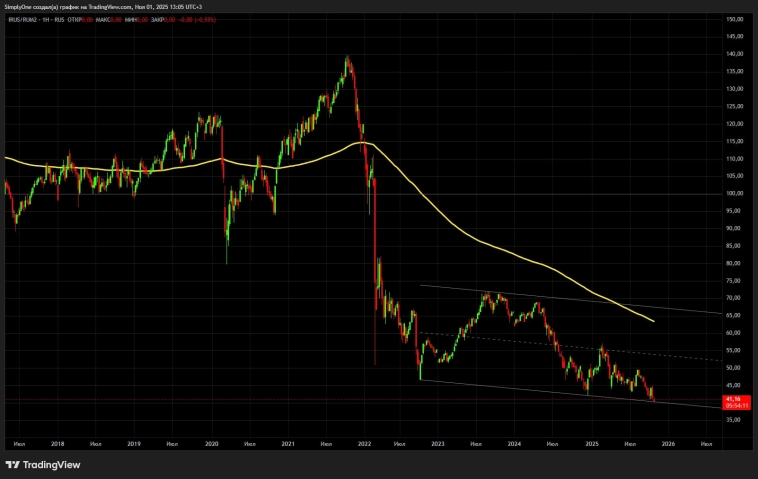758x479 pixels.
Task: Click the 05:54:11 countdown in the price tag
Action: (736, 406)
